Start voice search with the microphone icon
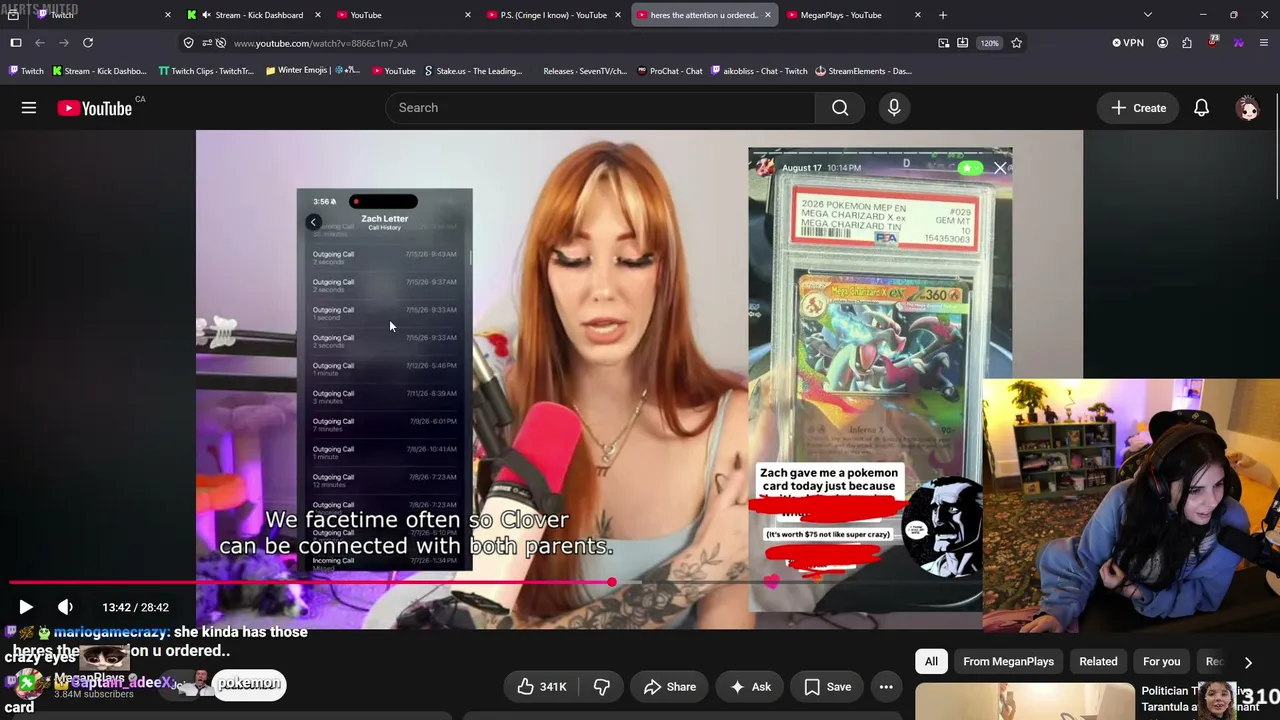Image resolution: width=1280 pixels, height=720 pixels. 894,108
